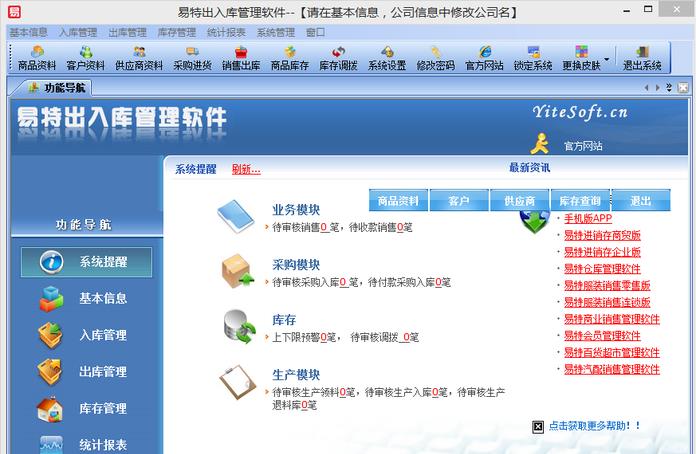
Task: Switch to the 功能导航 tab
Action: 57,87
